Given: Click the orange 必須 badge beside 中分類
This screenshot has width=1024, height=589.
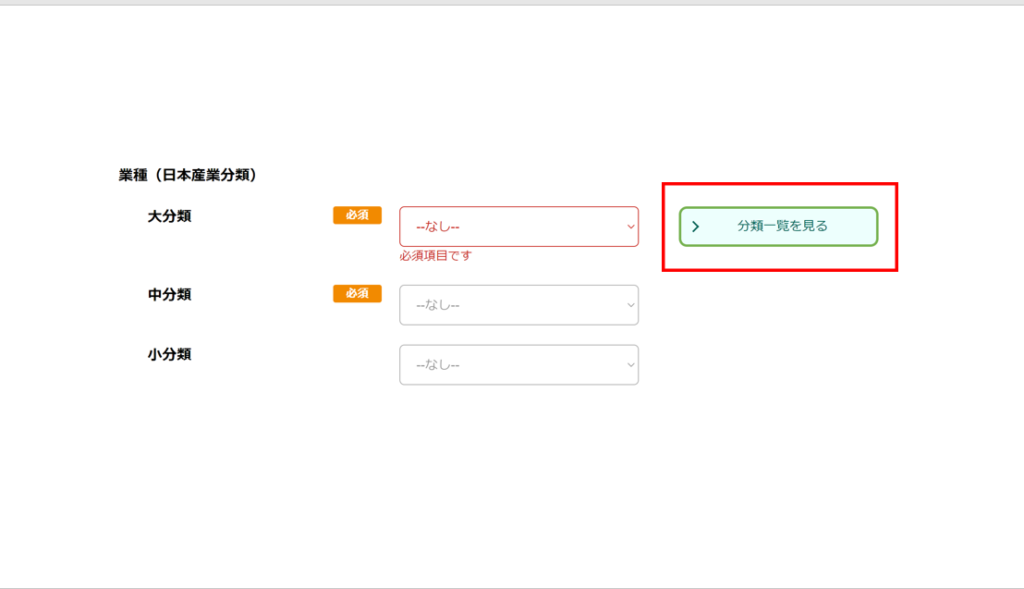Looking at the screenshot, I should pyautogui.click(x=357, y=293).
